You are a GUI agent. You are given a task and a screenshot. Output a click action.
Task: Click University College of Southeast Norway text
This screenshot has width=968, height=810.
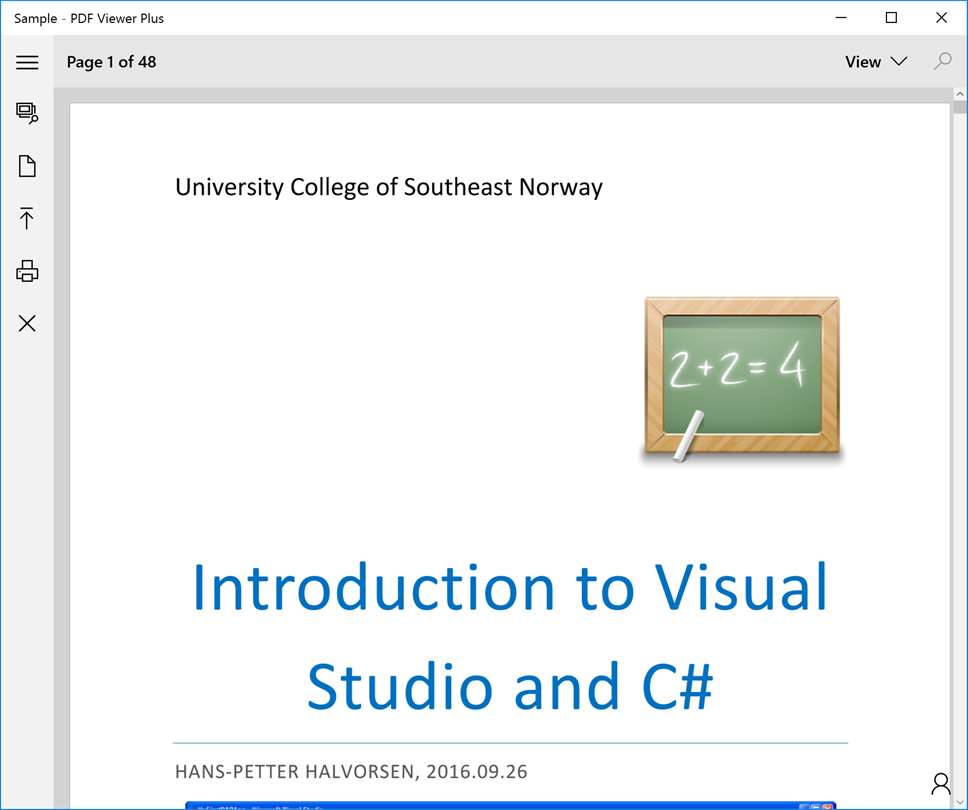(389, 187)
